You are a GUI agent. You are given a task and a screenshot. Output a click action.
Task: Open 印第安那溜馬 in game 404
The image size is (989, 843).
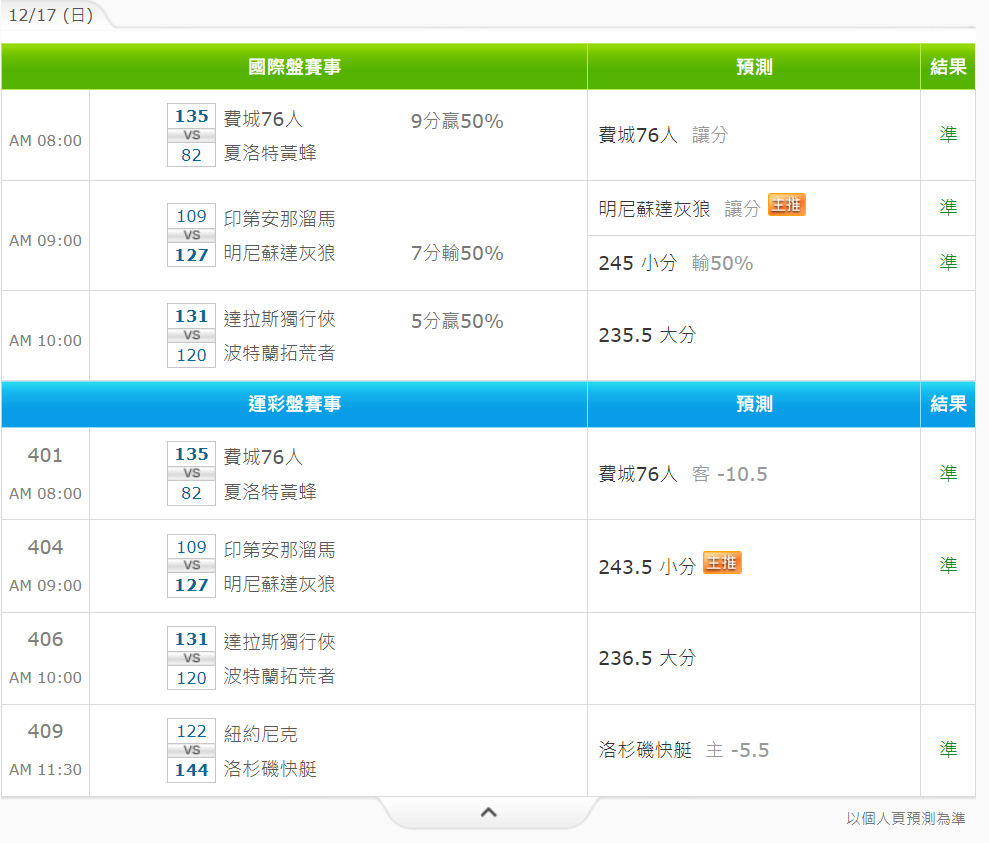coord(279,550)
